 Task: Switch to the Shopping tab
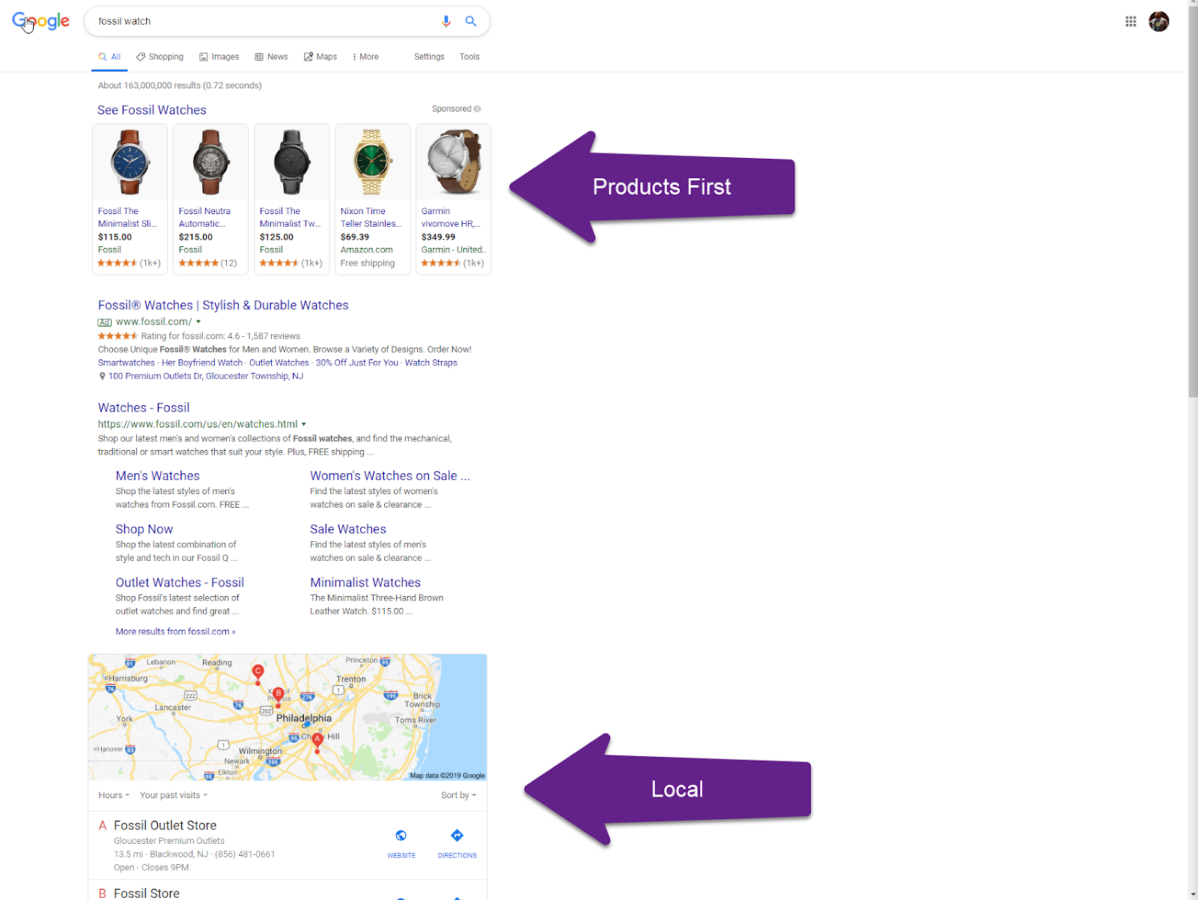pyautogui.click(x=160, y=57)
